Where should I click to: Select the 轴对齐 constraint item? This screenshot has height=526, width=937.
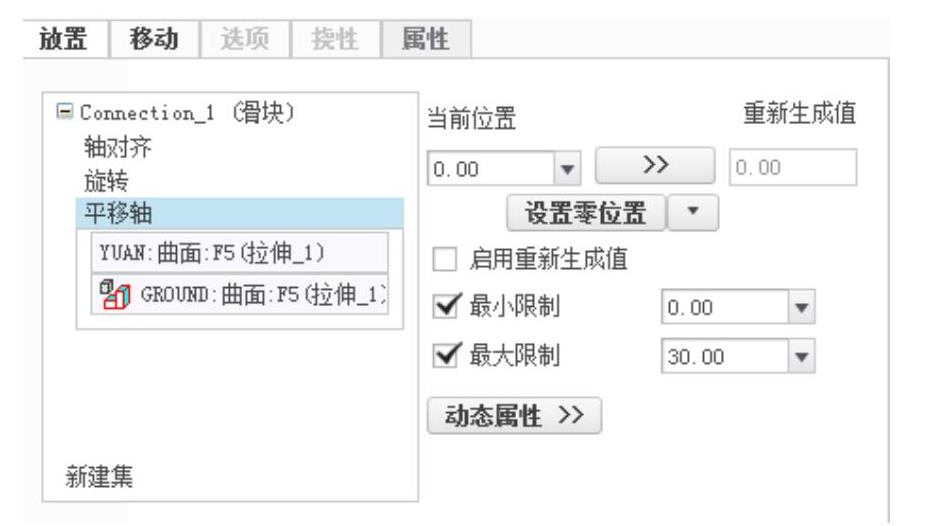pyautogui.click(x=118, y=146)
